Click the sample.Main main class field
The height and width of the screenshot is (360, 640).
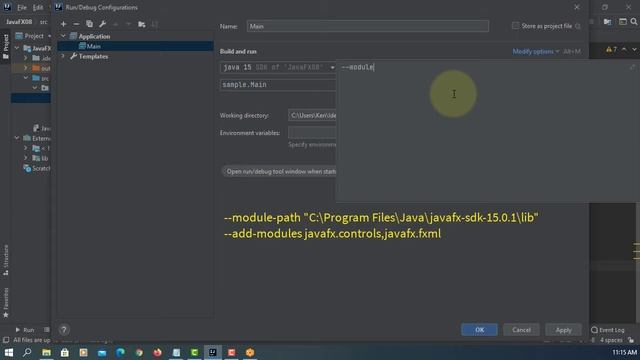[x=278, y=85]
